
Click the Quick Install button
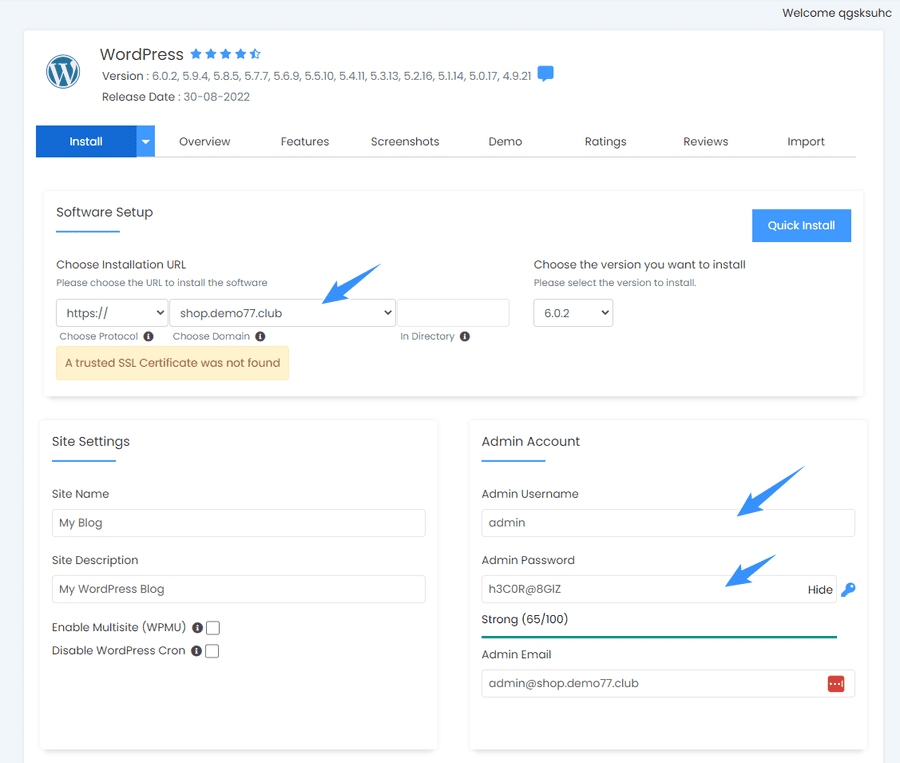point(801,226)
